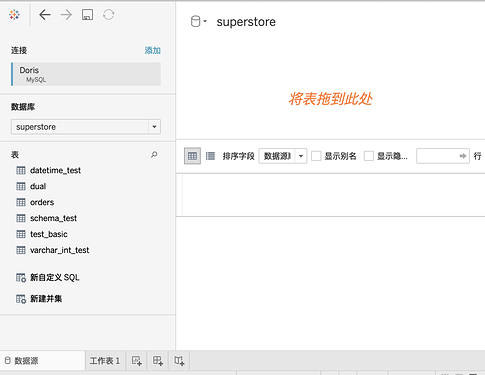Image resolution: width=485 pixels, height=375 pixels.
Task: Open the 排序字段 sort dropdown
Action: tap(283, 156)
